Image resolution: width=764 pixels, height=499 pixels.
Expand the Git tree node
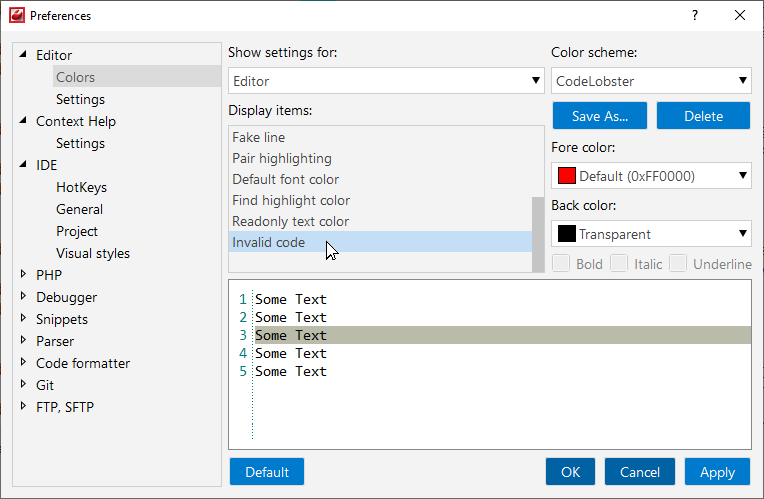click(23, 384)
